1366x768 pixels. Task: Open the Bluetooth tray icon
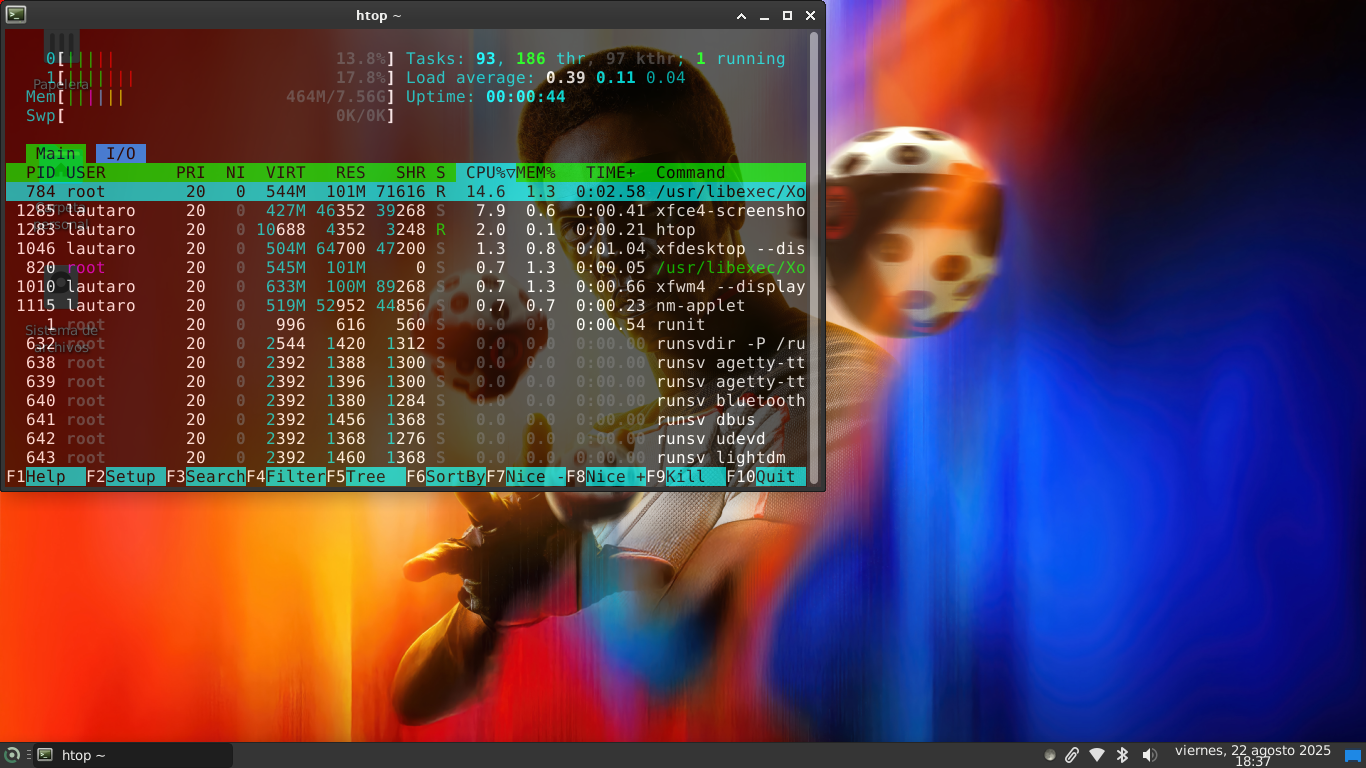1122,755
